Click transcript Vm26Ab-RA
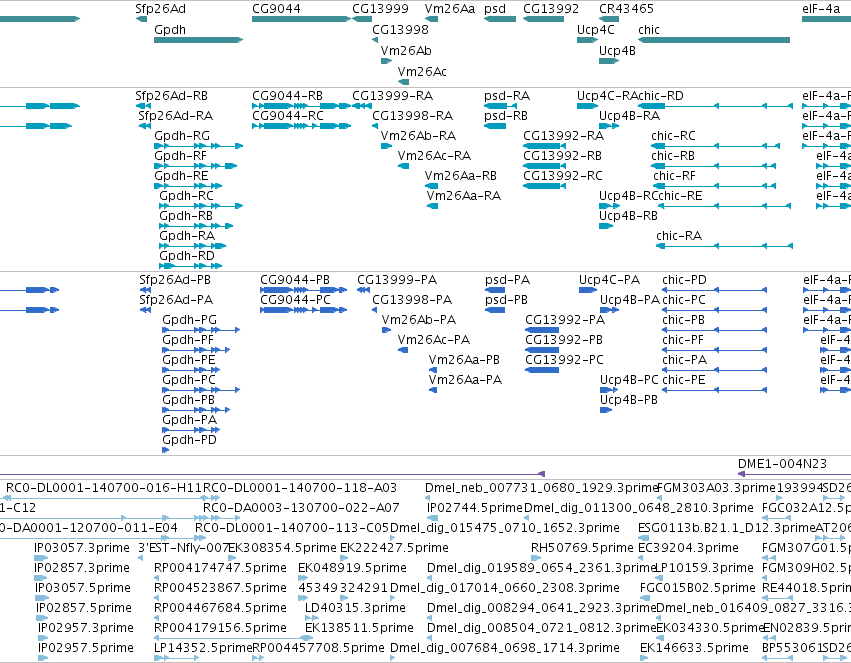 418,136
